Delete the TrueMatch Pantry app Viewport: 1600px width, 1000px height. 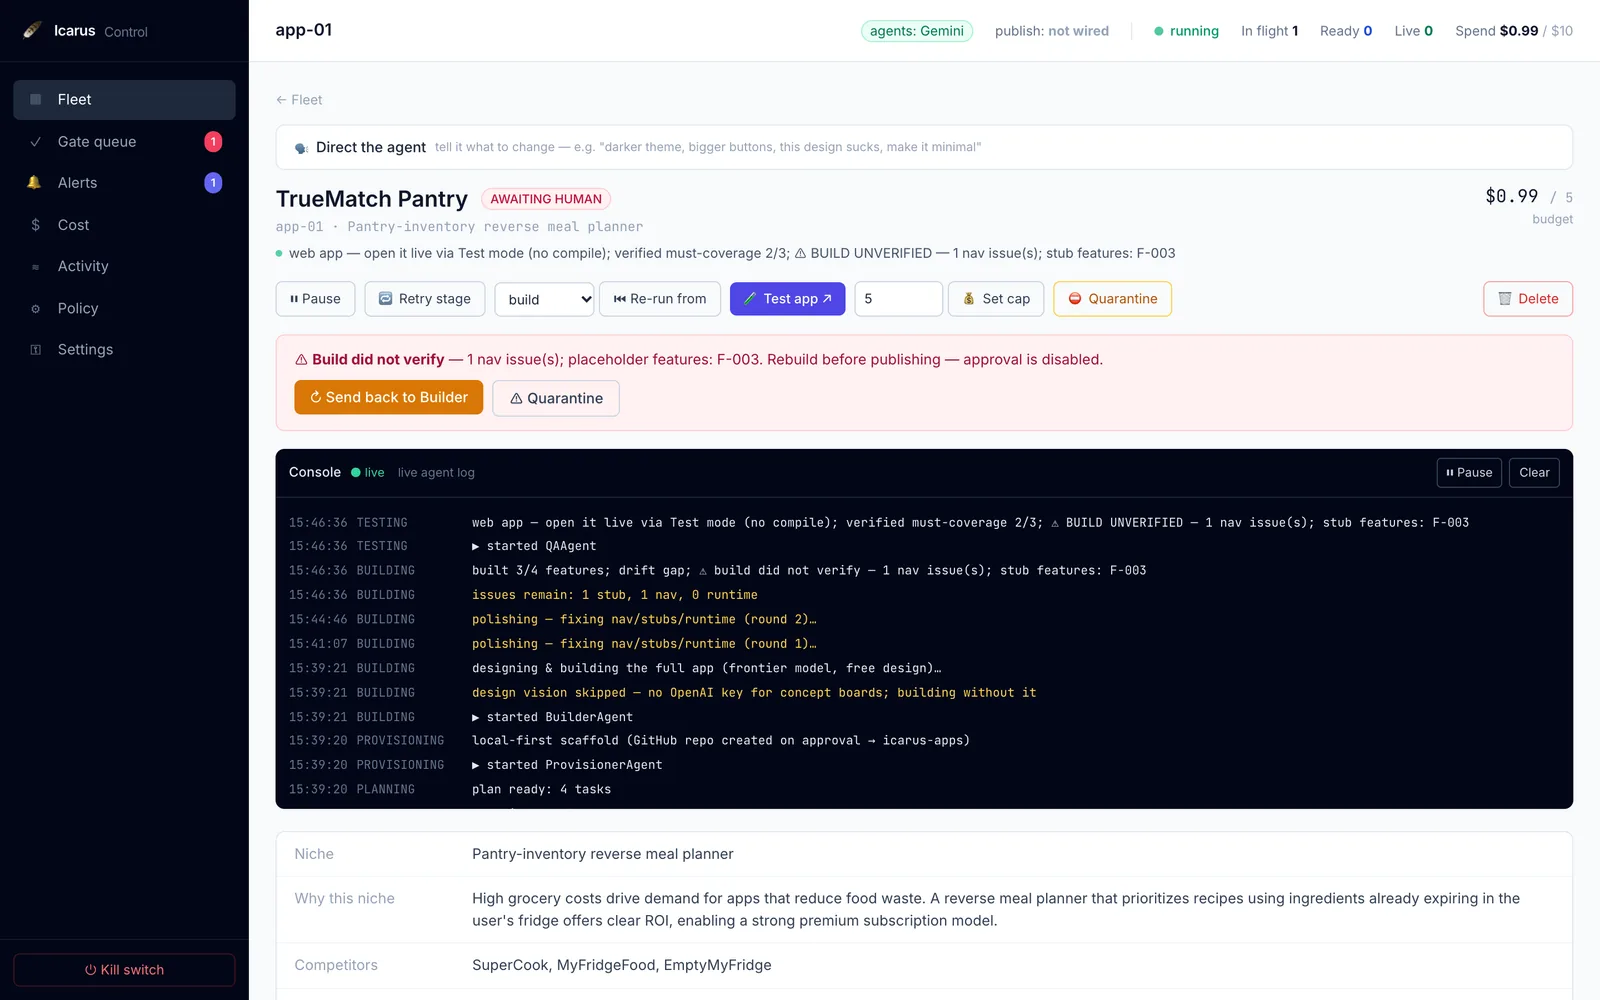[1528, 299]
